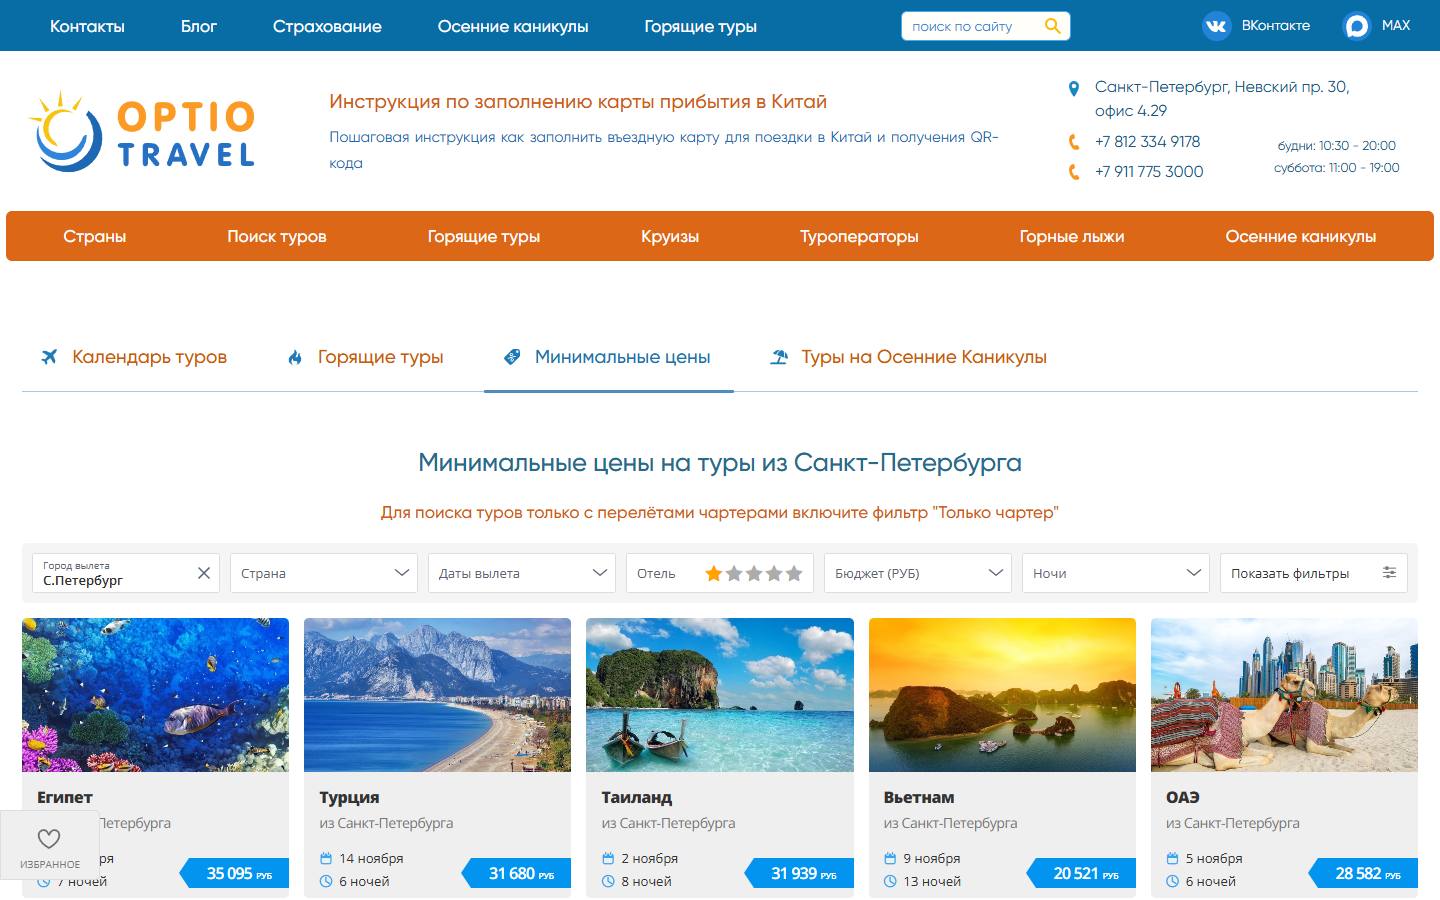This screenshot has height=900, width=1440.
Task: Click the flame icon of Горящие туры tab
Action: coord(295,357)
